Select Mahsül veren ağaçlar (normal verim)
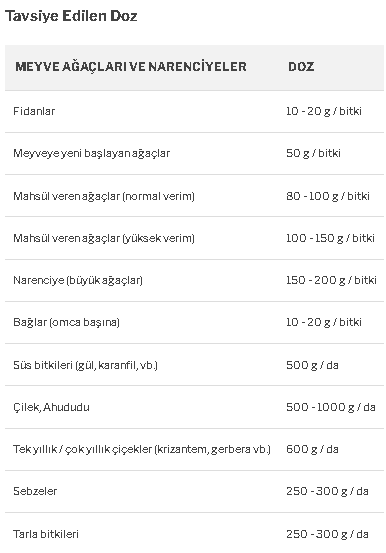Screen dimensions: 386x553 pos(104,196)
